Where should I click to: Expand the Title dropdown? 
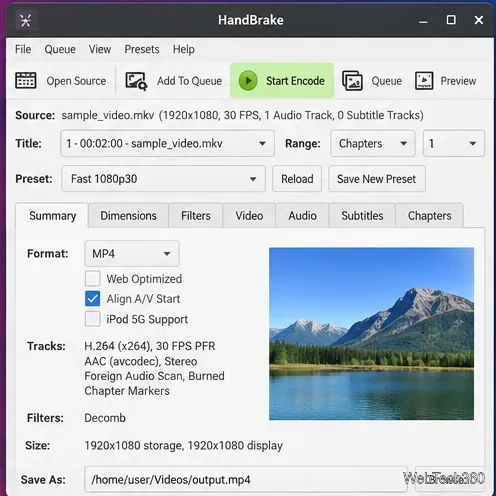(x=167, y=143)
